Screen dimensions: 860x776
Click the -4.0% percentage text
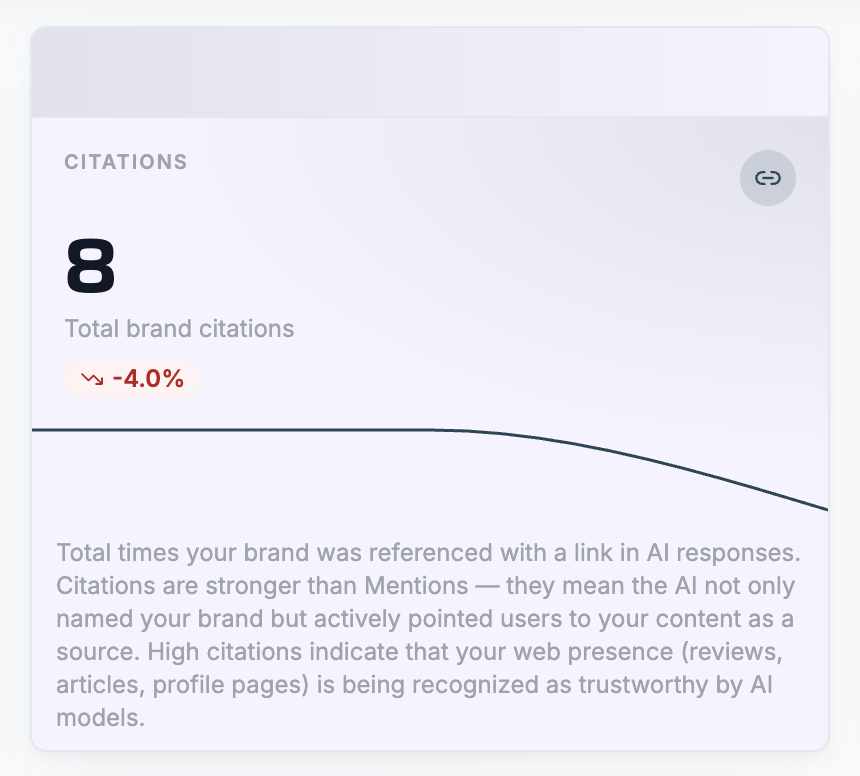(x=148, y=378)
